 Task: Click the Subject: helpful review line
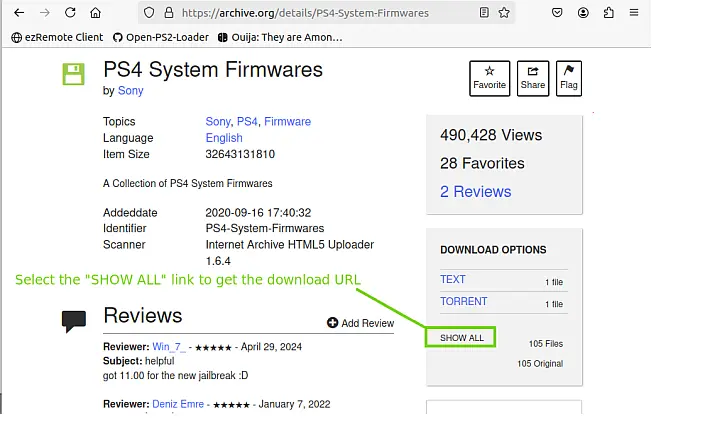point(139,361)
